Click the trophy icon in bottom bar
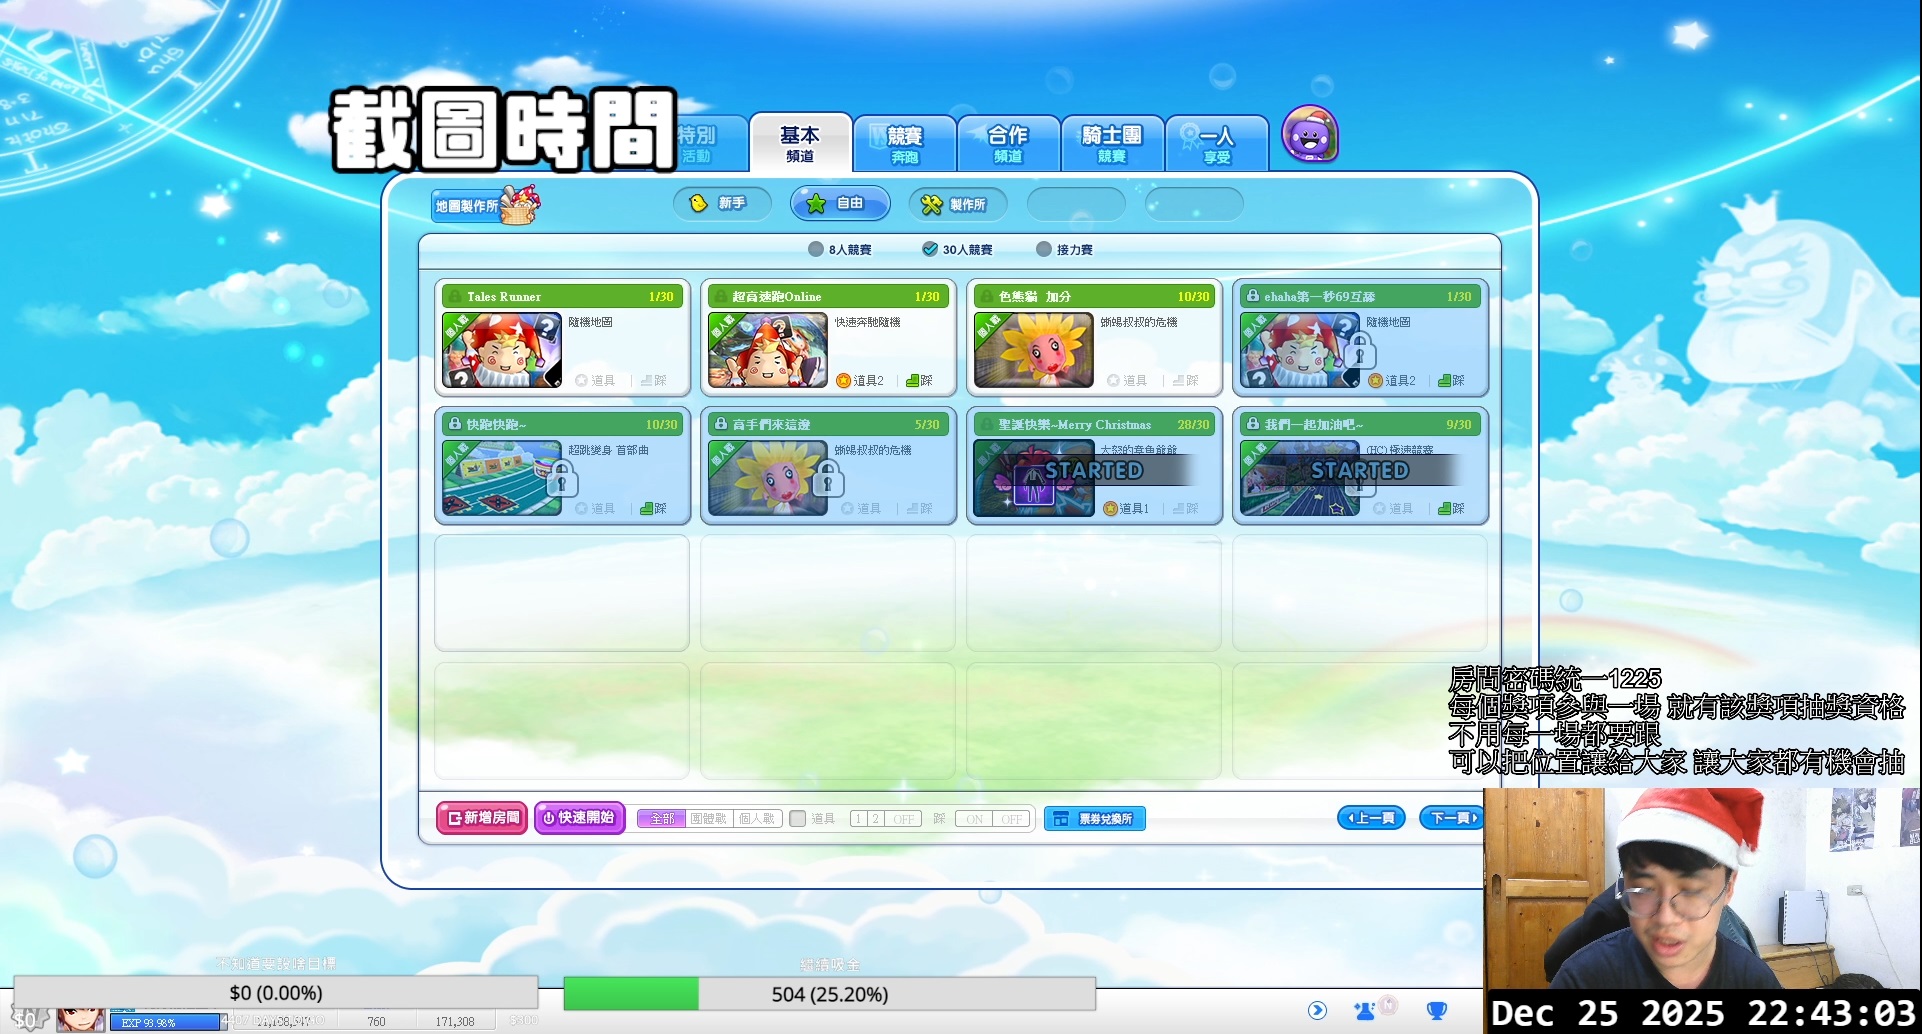 1436,1010
